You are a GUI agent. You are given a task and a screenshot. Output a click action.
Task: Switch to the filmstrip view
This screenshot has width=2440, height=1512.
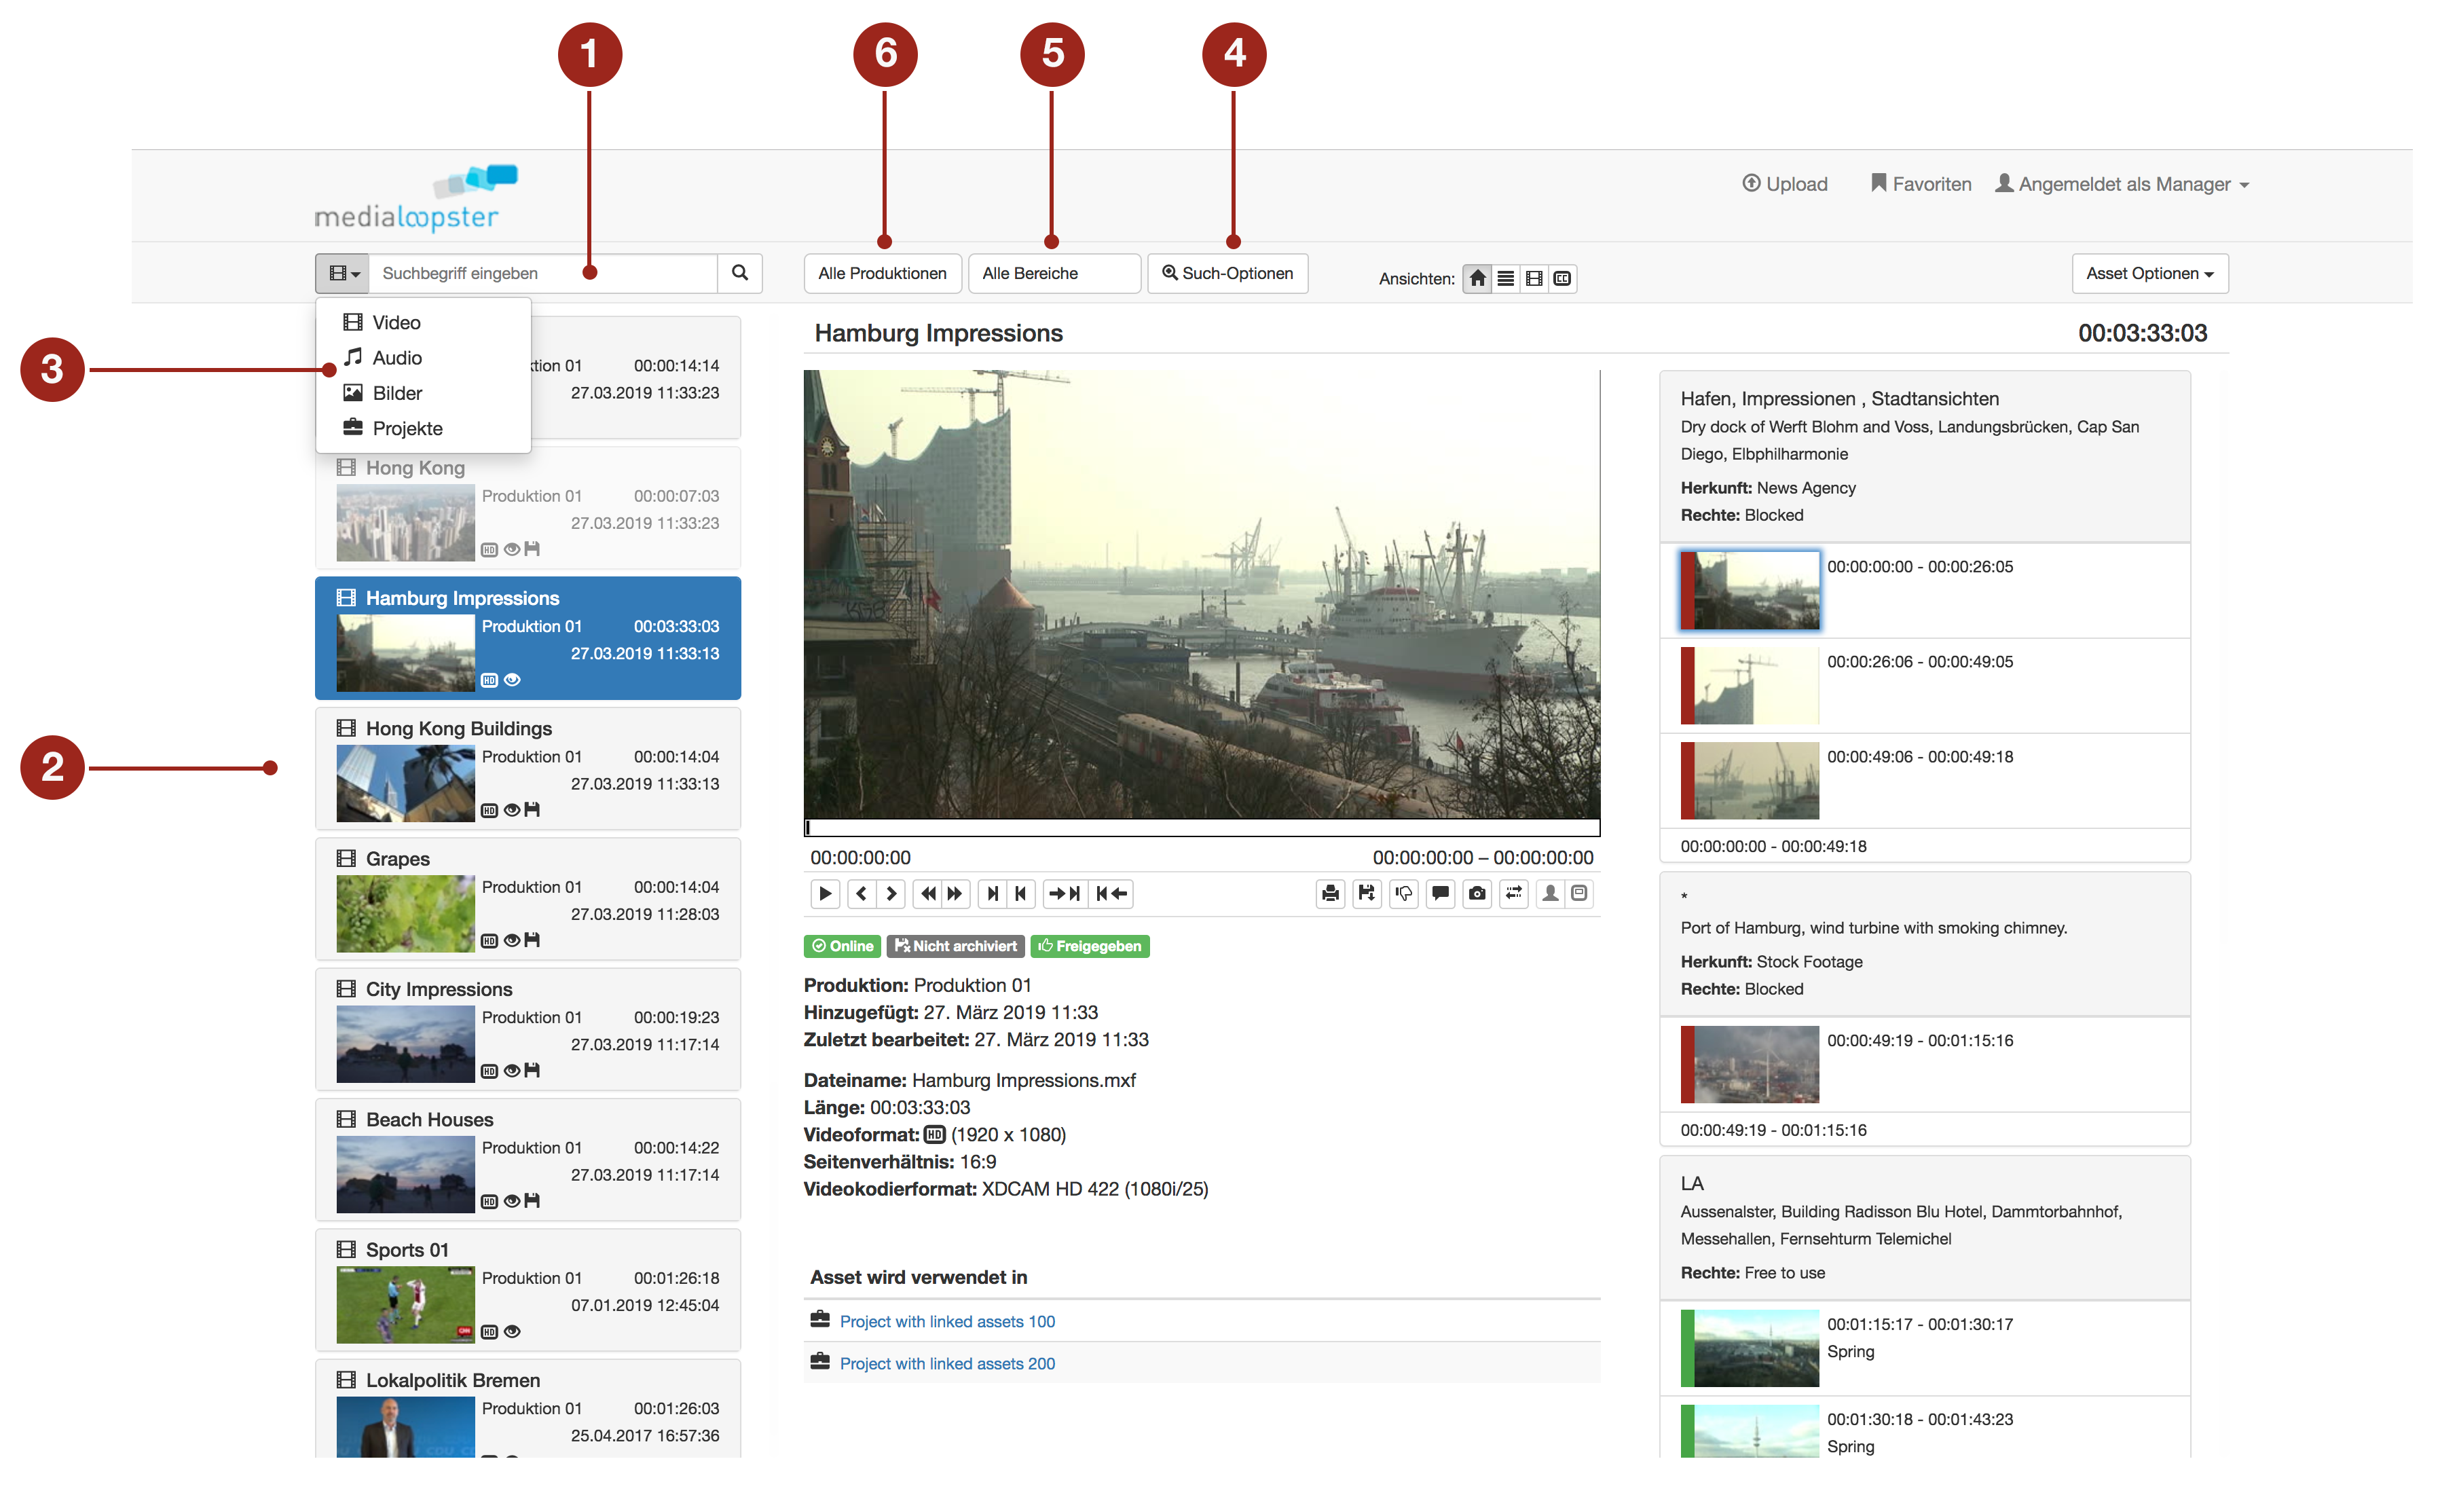(x=1534, y=278)
